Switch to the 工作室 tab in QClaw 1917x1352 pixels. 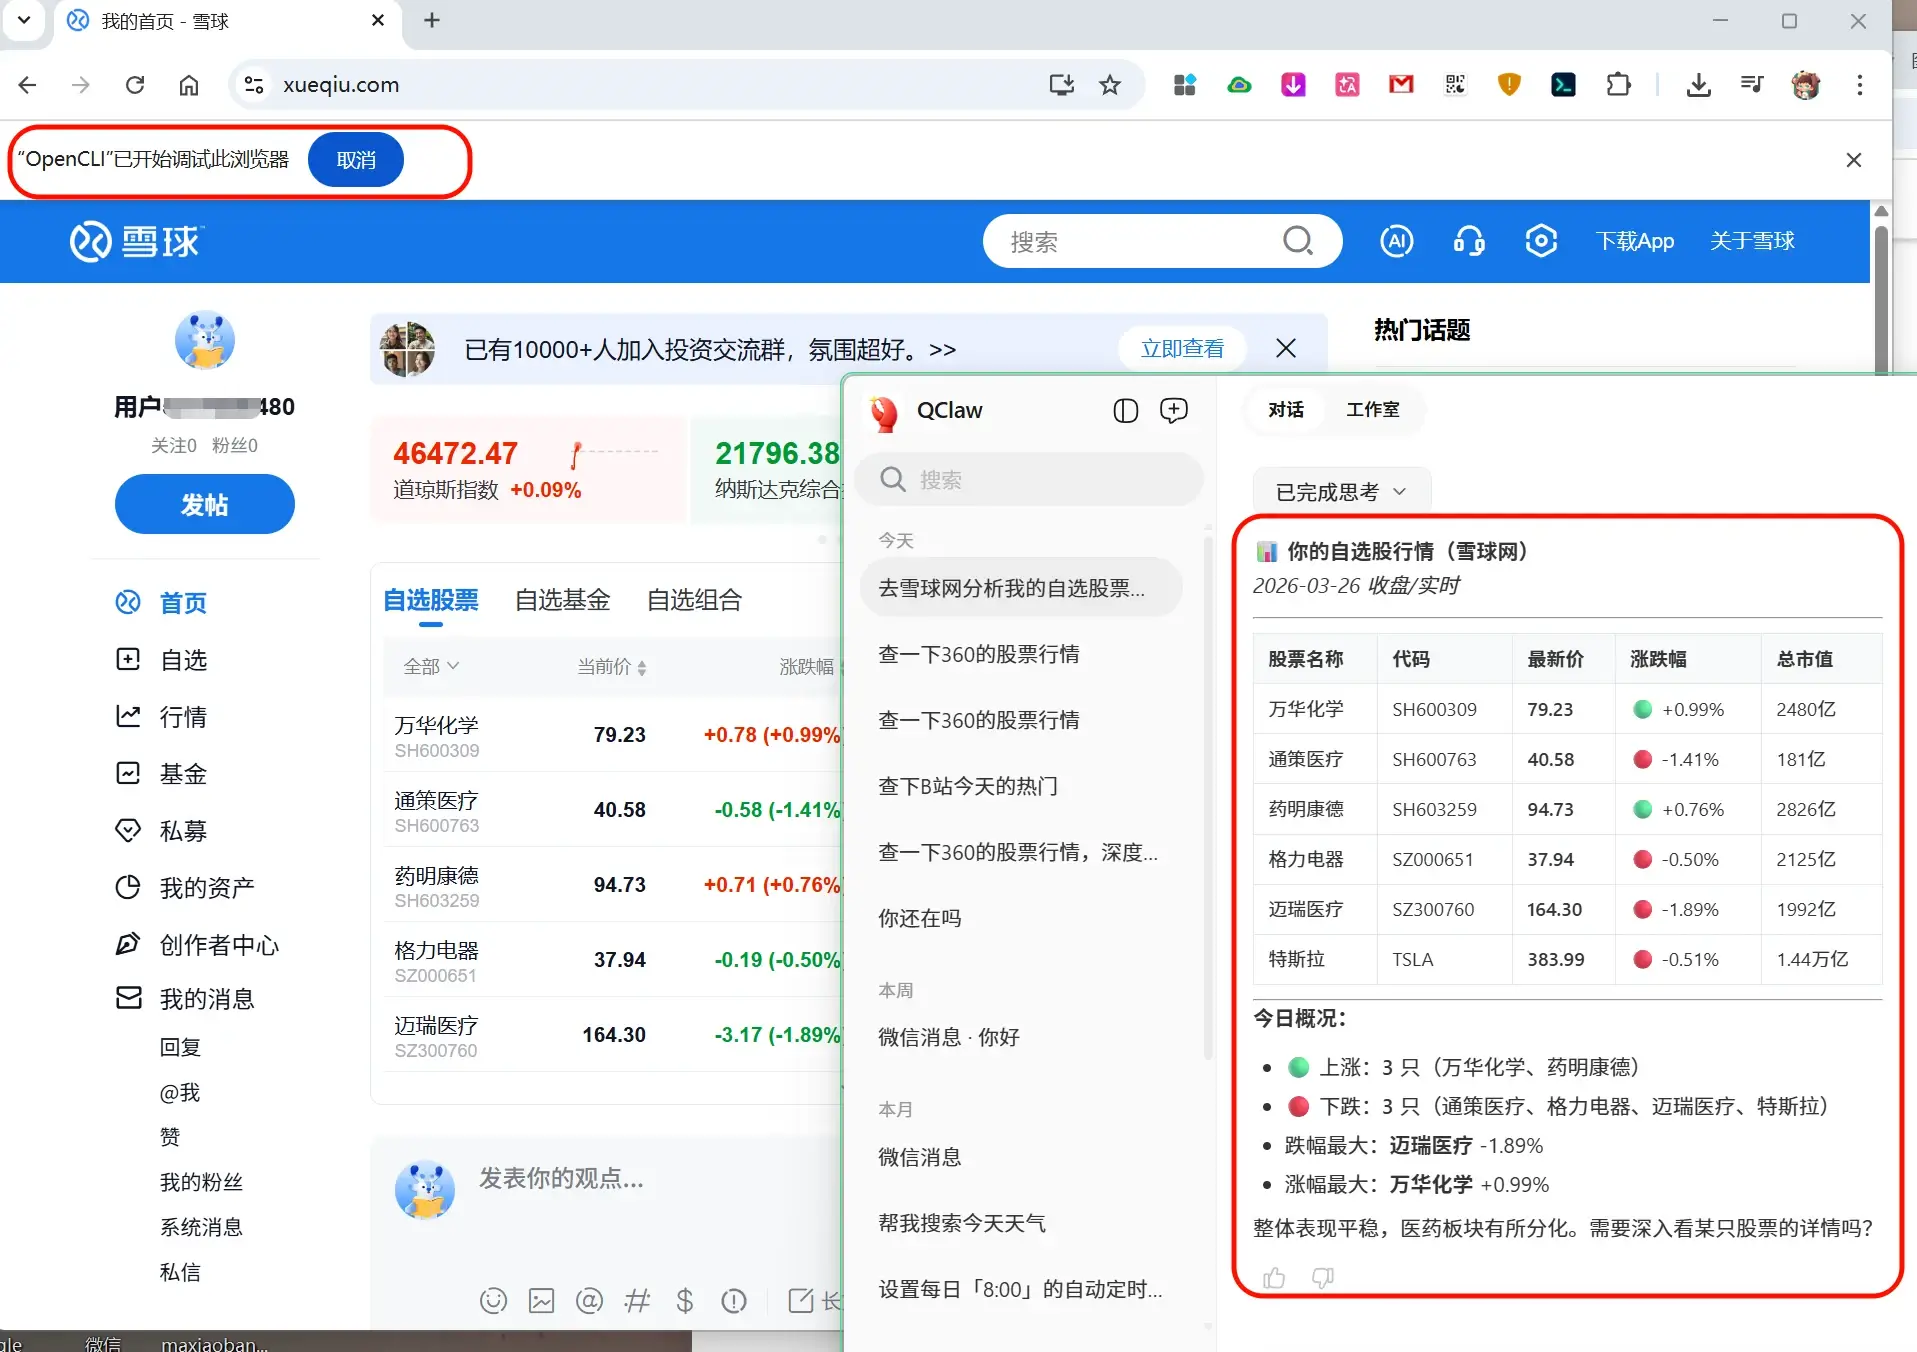click(1372, 410)
